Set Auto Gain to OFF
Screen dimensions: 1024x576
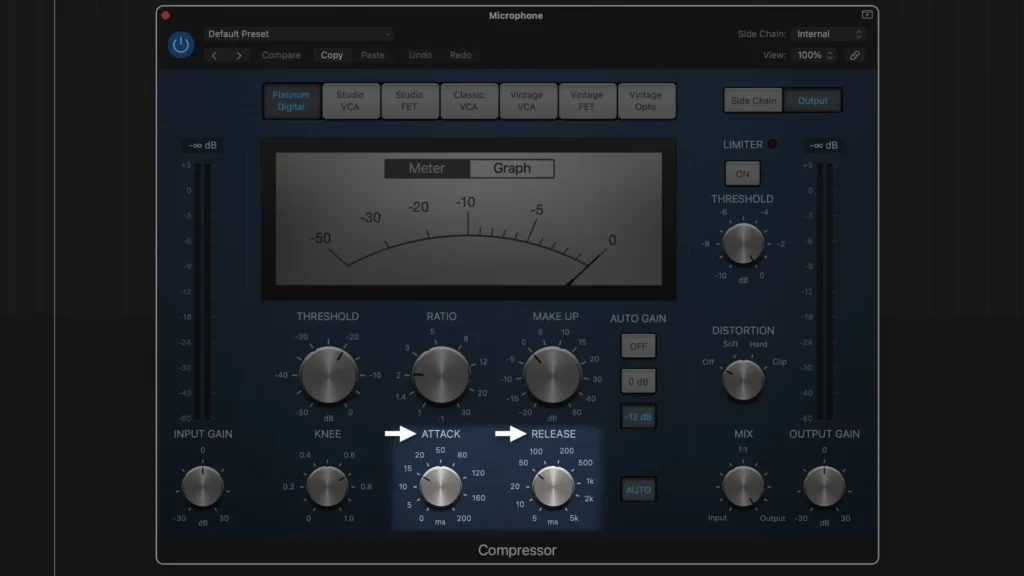[x=638, y=346]
